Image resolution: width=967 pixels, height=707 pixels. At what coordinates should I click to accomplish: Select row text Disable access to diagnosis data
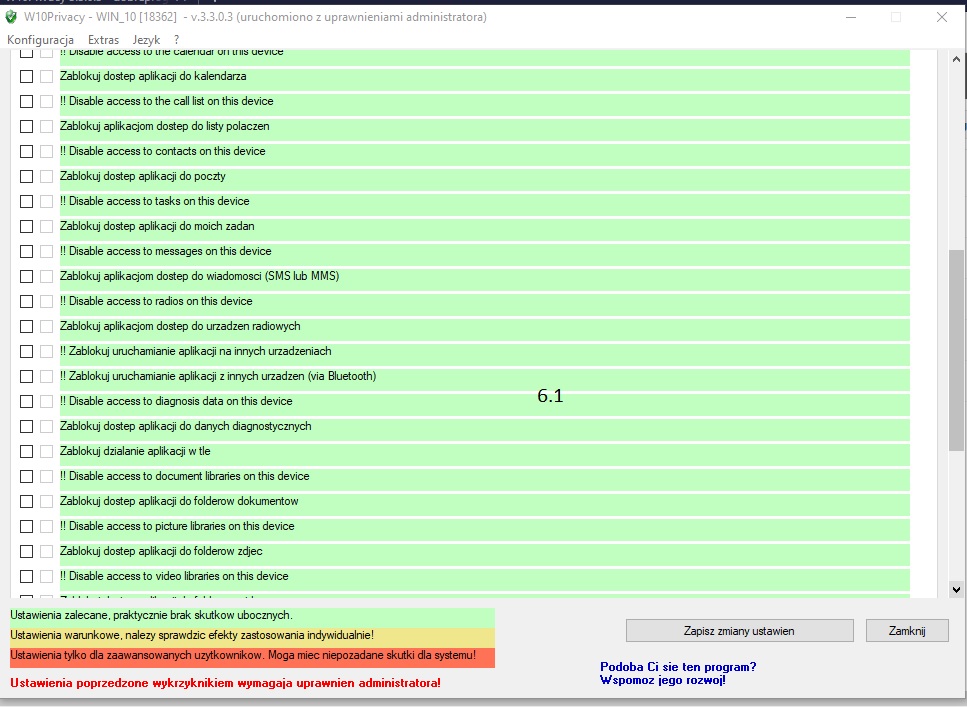tap(176, 401)
